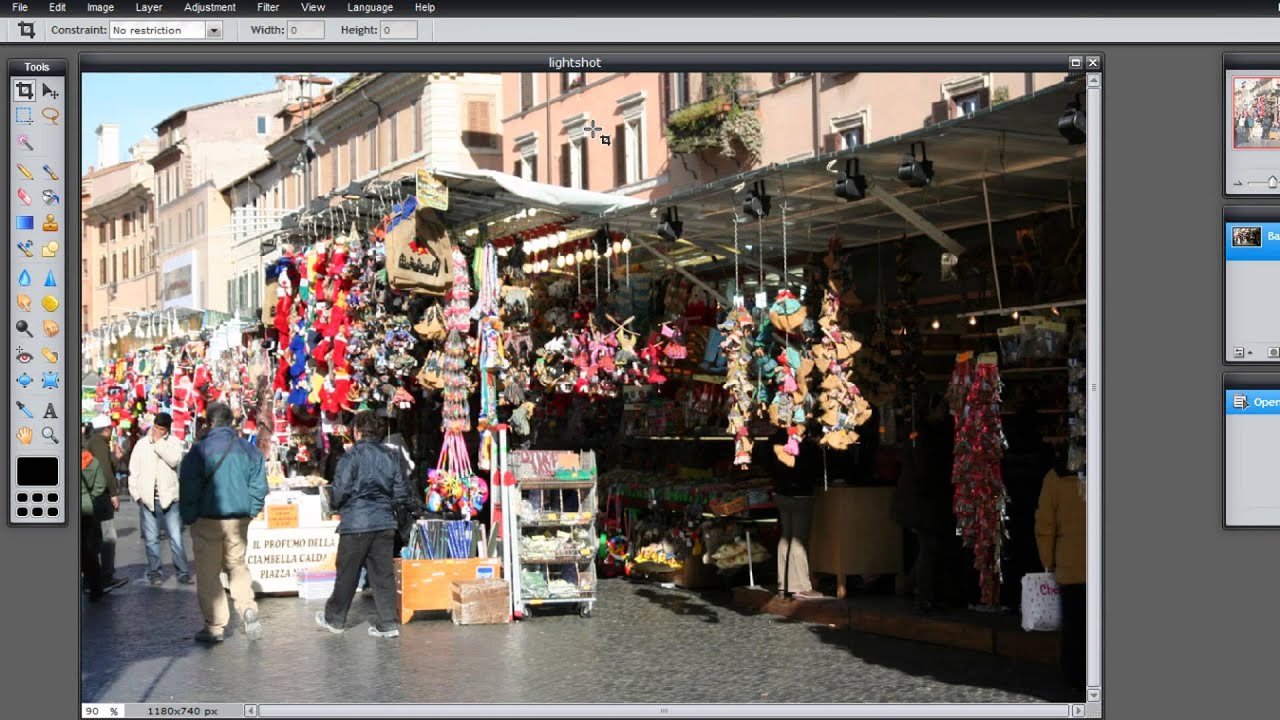Select the Brush tool

click(50, 172)
